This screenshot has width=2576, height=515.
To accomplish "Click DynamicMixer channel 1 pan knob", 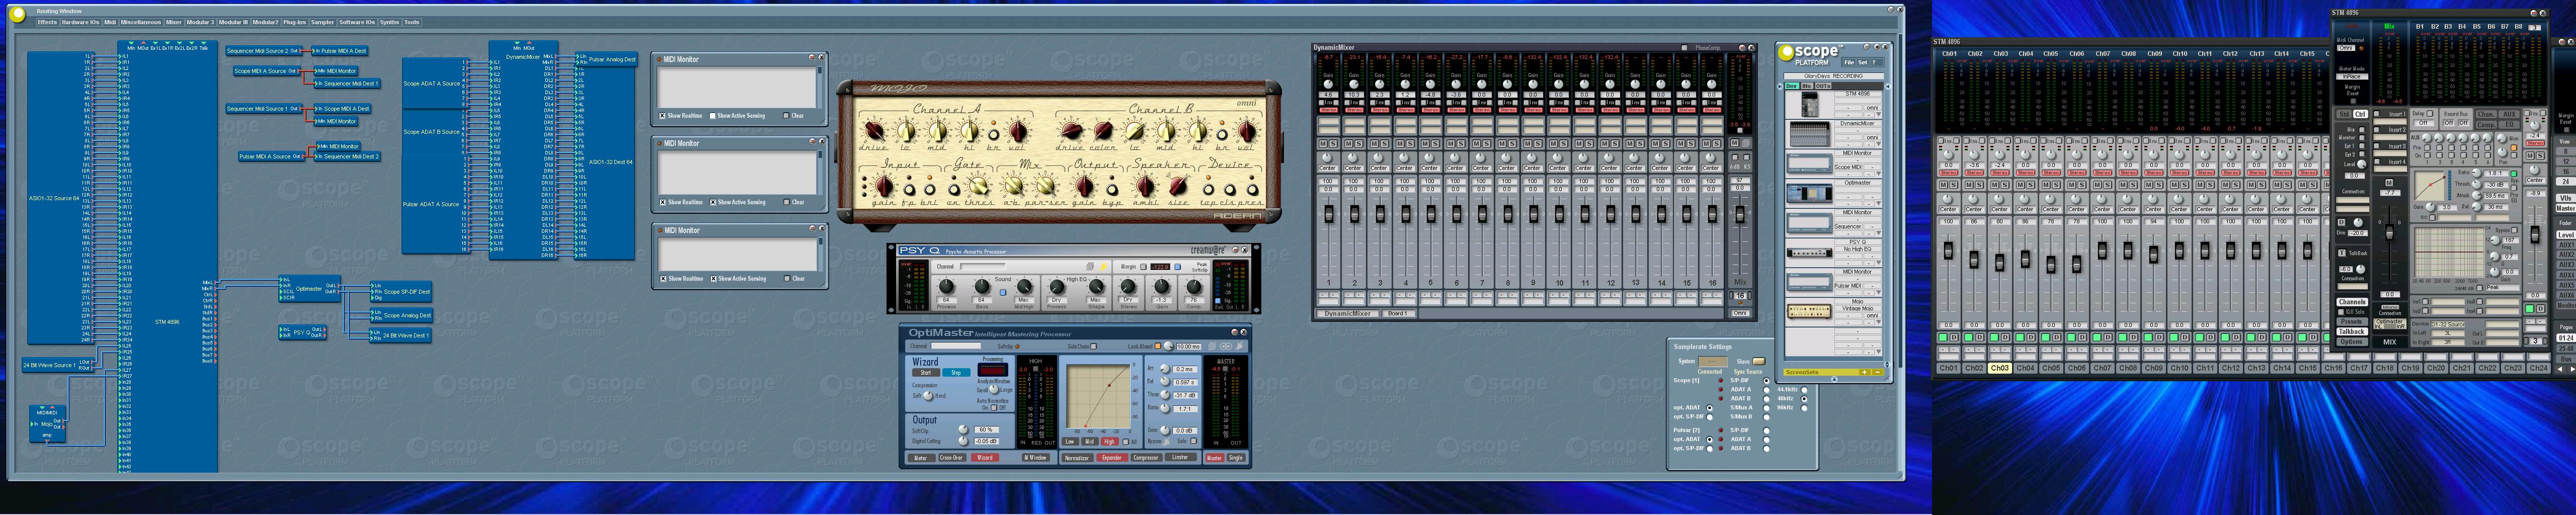I will coord(1327,158).
